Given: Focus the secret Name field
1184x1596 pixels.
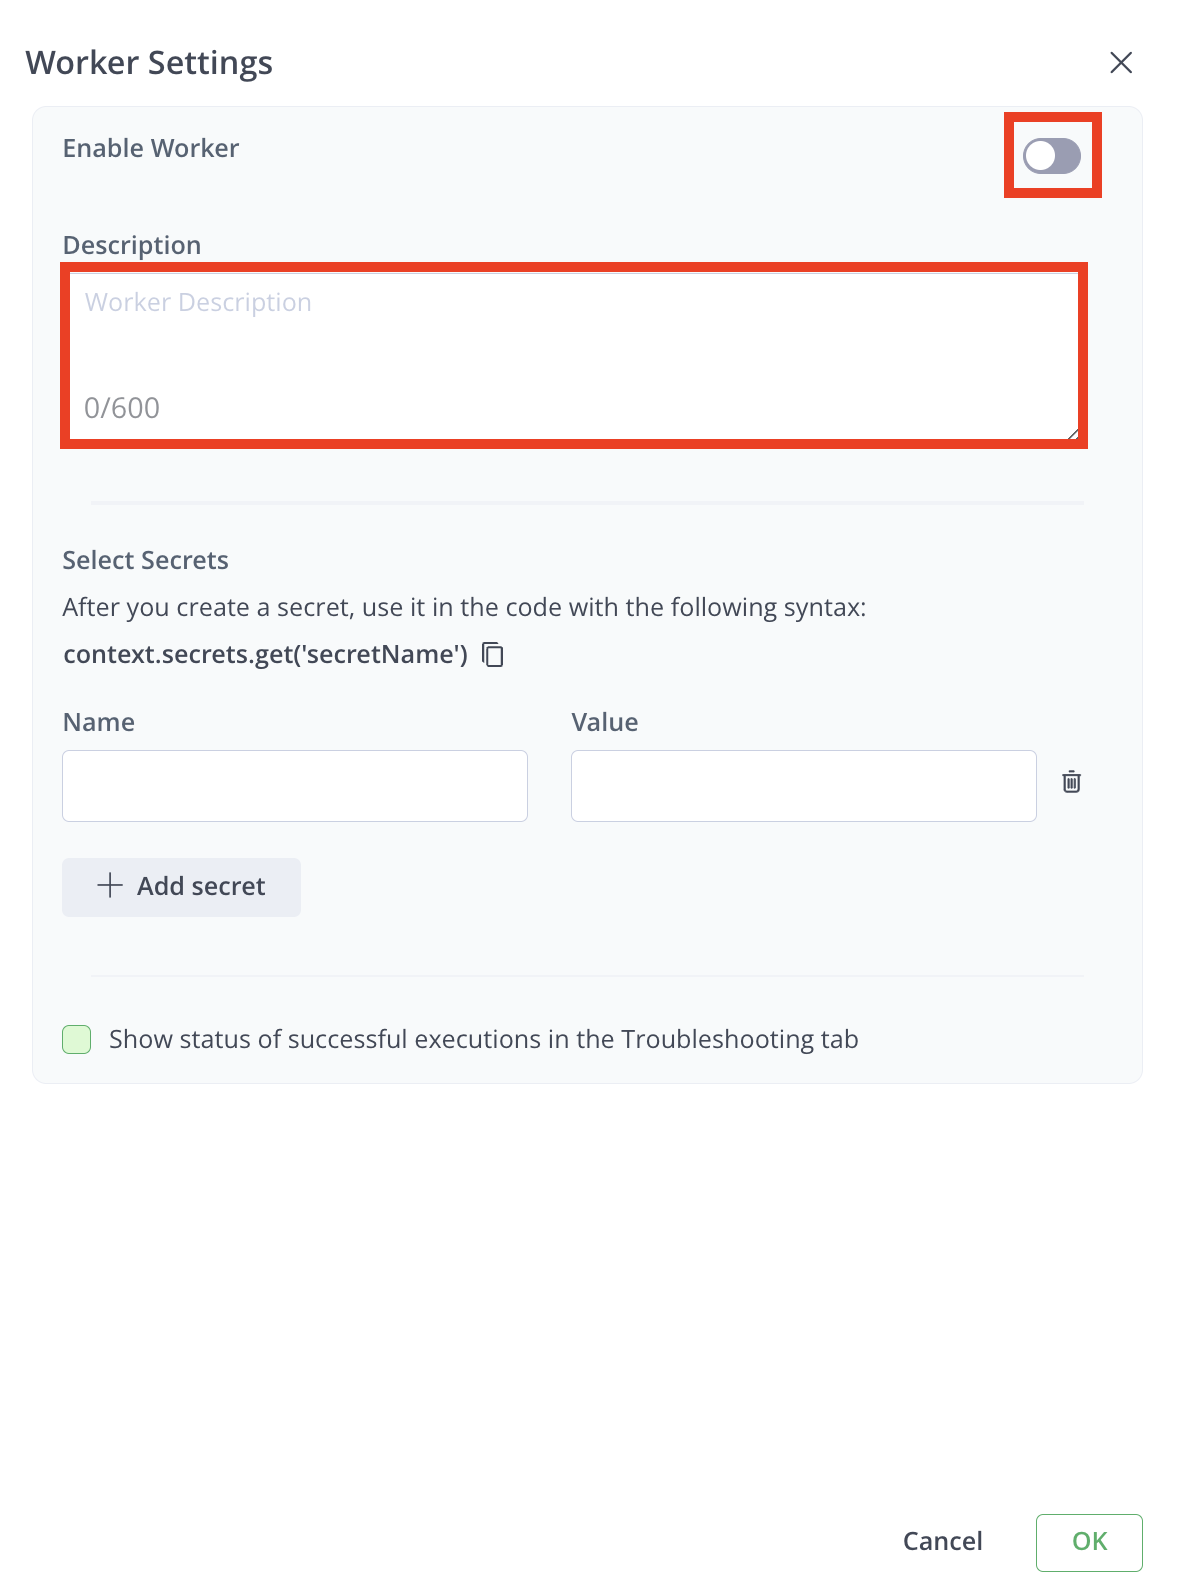Looking at the screenshot, I should (x=294, y=785).
